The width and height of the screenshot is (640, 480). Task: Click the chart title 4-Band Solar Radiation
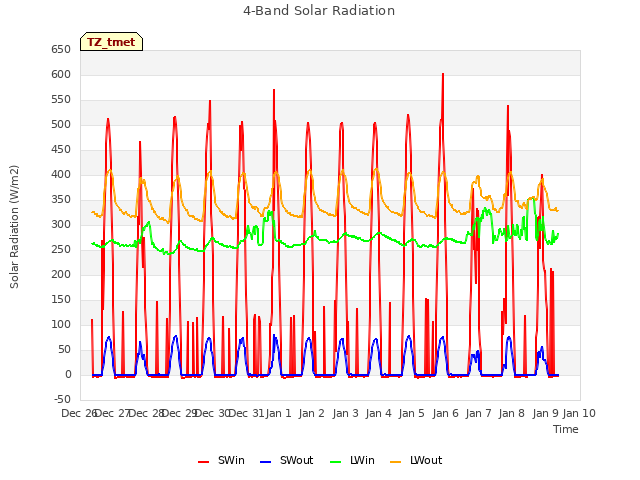[319, 11]
